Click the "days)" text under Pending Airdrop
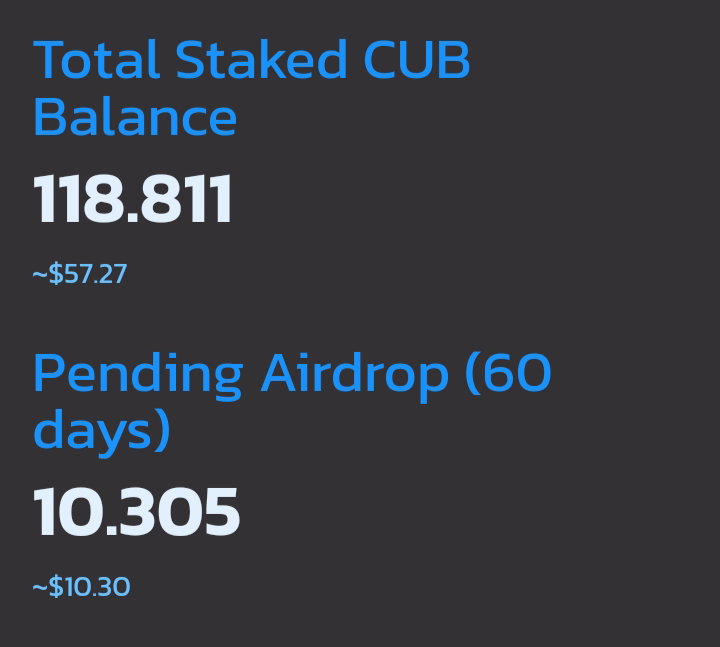 (x=102, y=433)
